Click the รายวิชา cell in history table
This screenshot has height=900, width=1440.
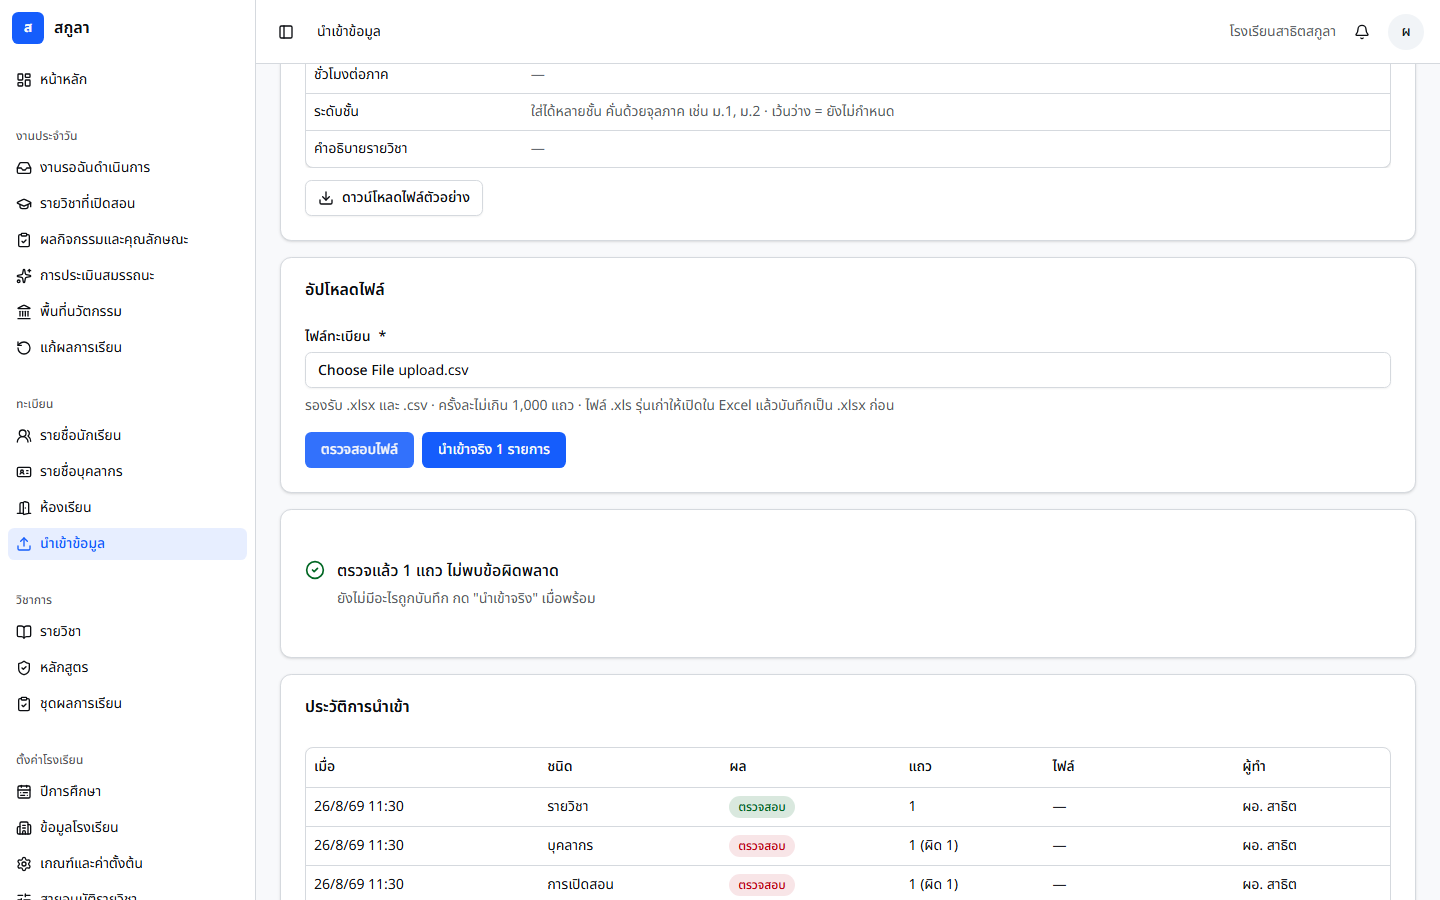tap(568, 807)
